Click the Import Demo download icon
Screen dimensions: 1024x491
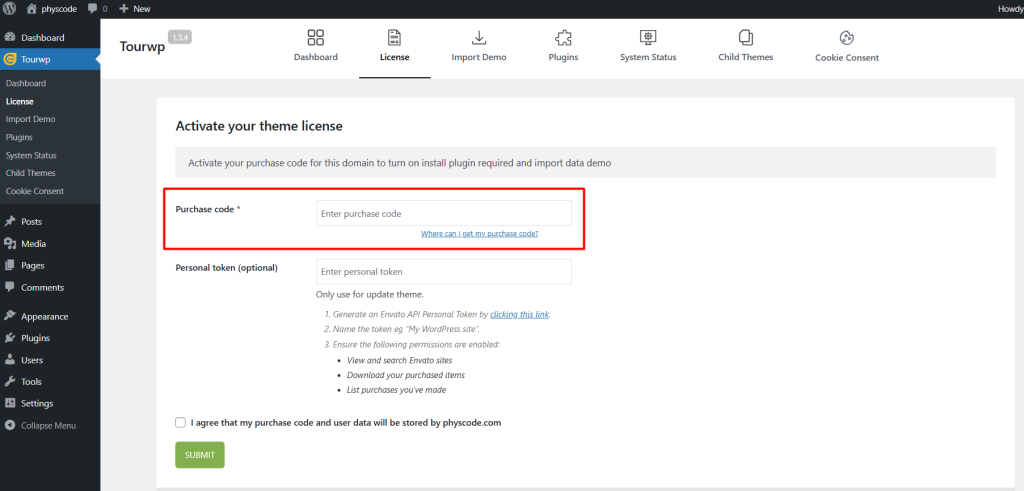[x=479, y=37]
